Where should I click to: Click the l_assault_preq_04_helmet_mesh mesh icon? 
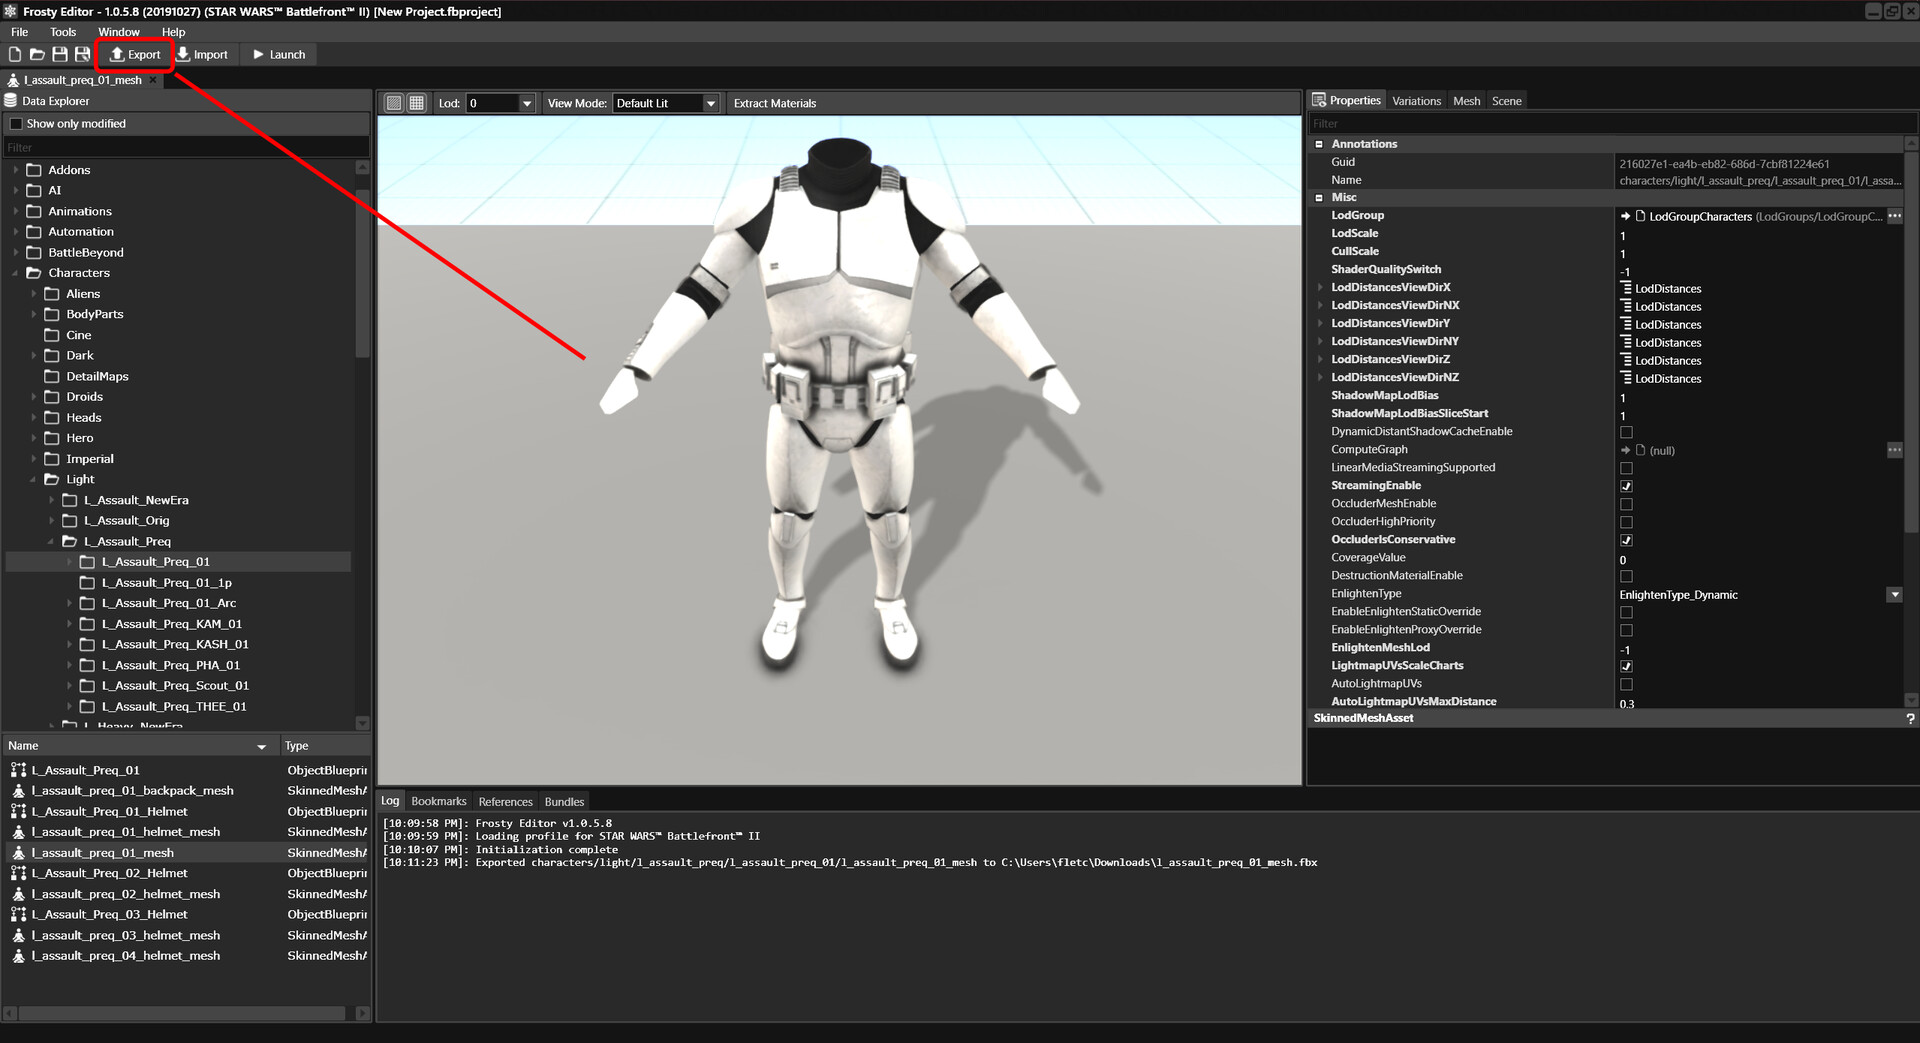(18, 956)
